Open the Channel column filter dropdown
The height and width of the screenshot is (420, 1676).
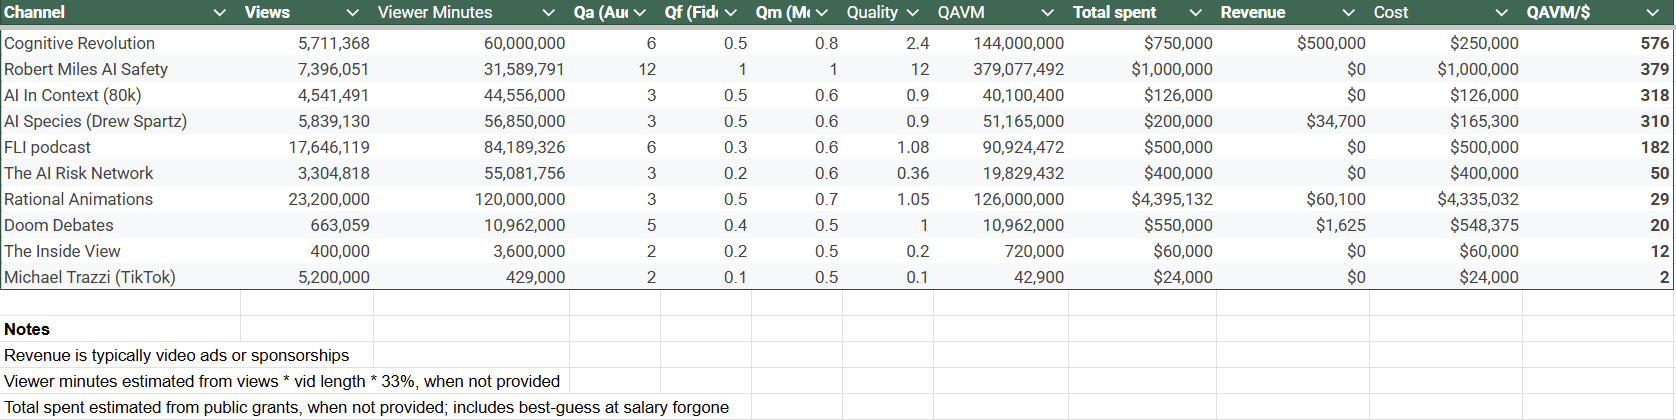tap(220, 13)
